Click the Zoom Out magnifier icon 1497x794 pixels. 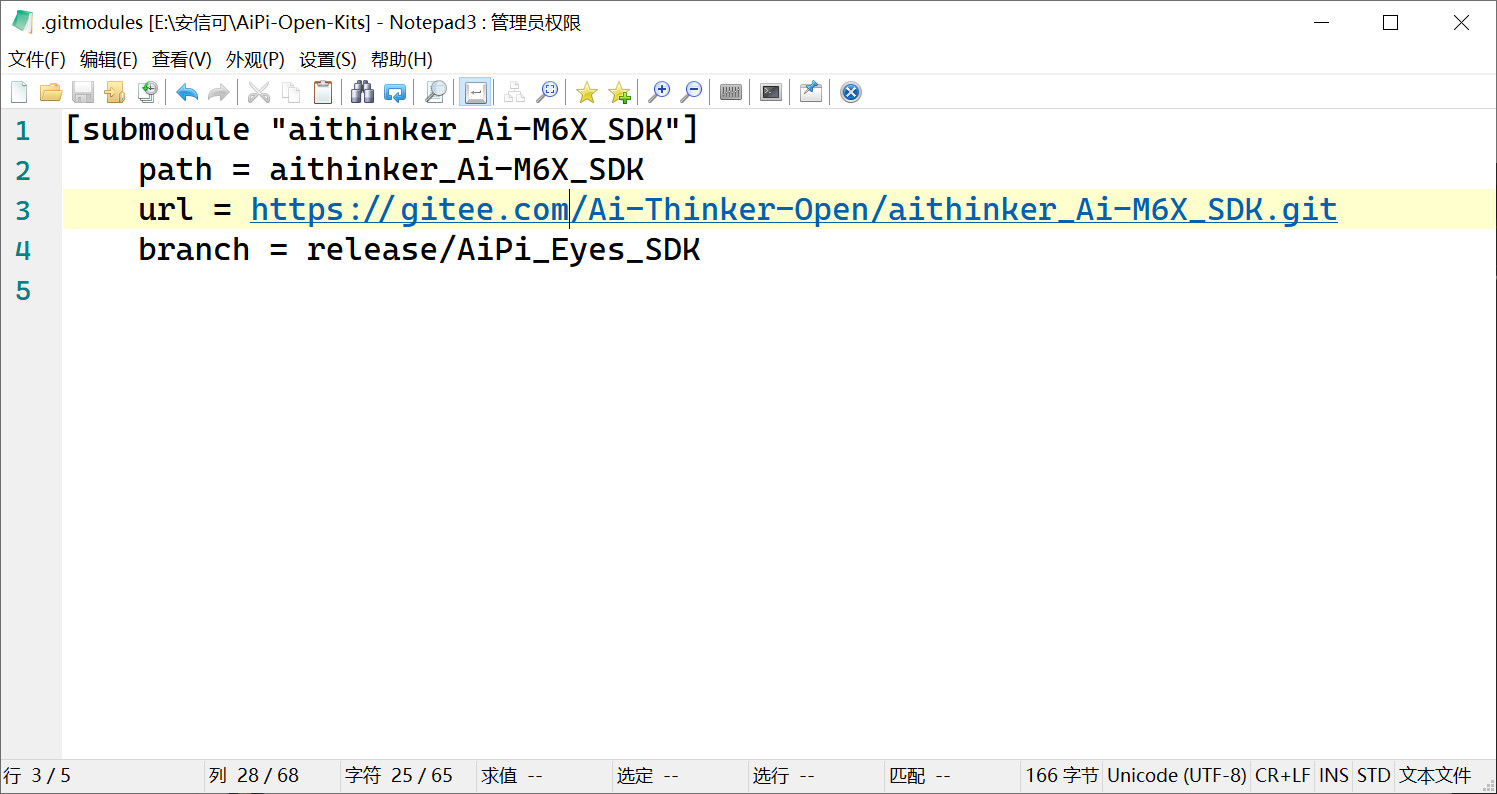(x=691, y=93)
